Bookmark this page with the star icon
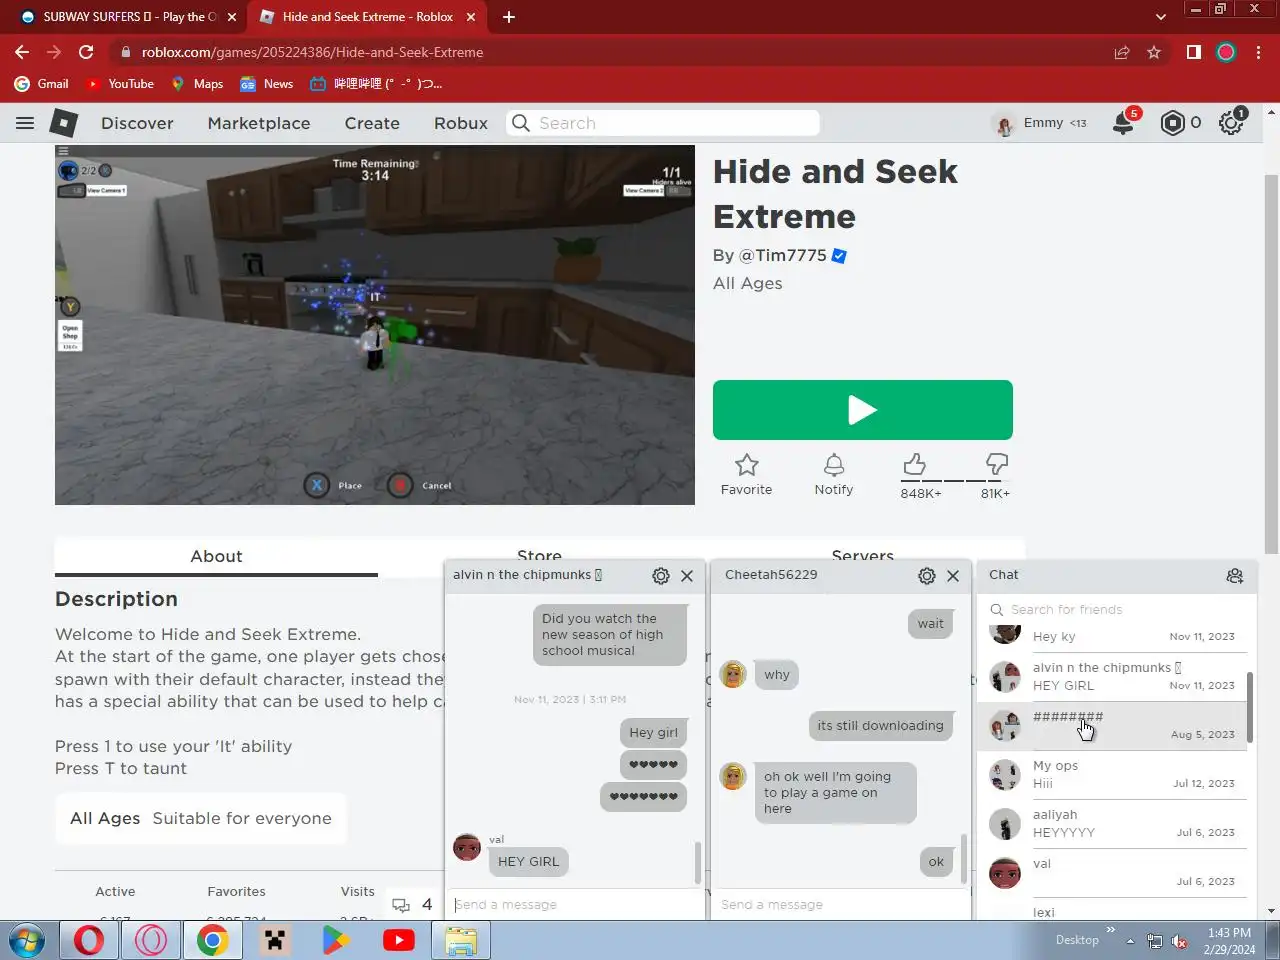 [x=1154, y=52]
